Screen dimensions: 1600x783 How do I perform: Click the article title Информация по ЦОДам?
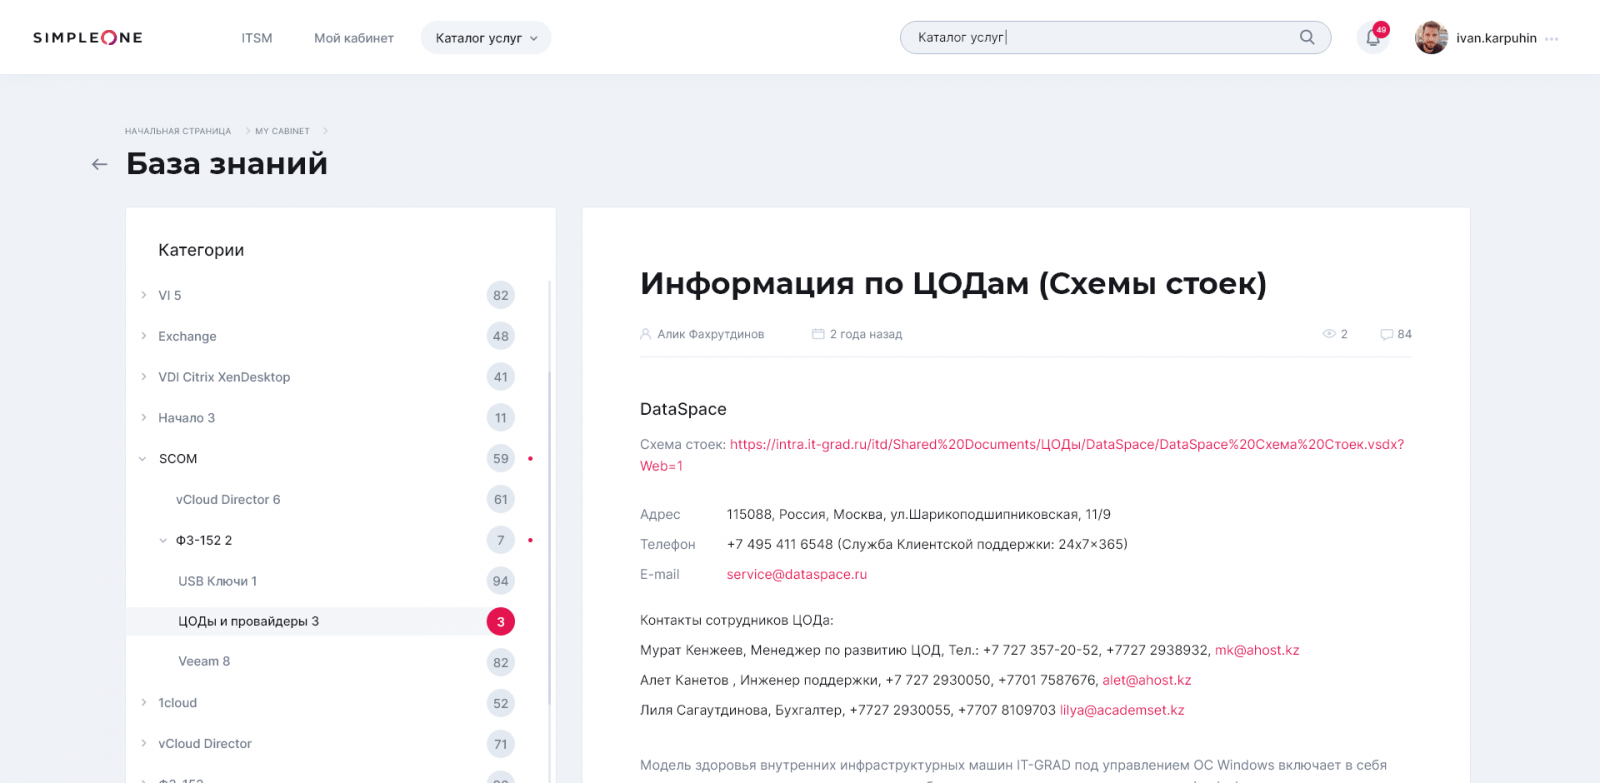[953, 284]
